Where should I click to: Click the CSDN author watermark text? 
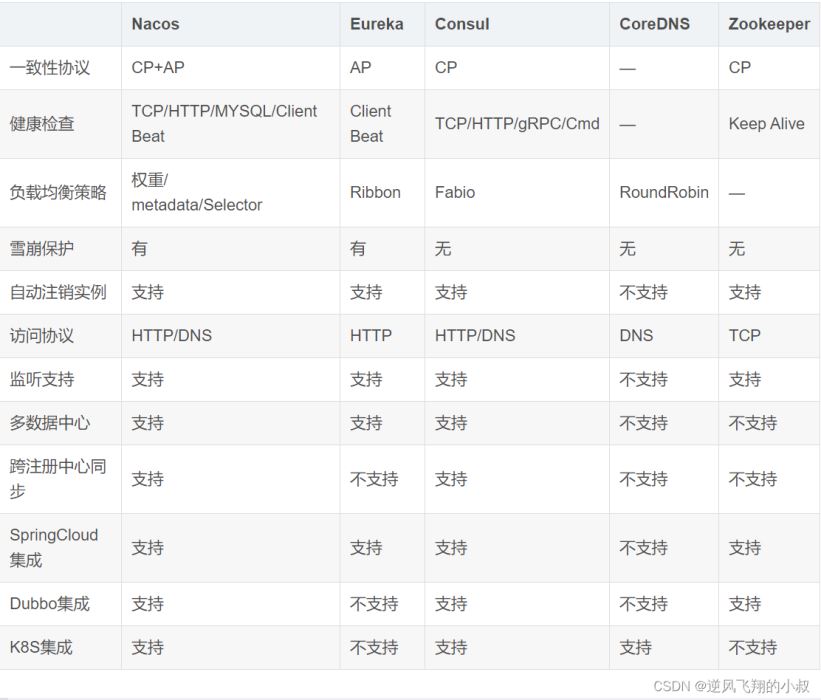(731, 686)
